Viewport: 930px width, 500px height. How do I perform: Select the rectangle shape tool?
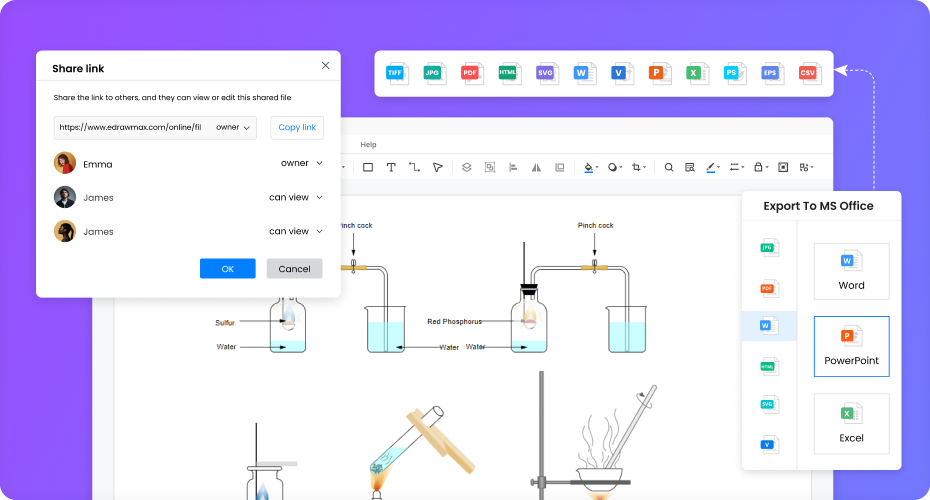click(368, 167)
